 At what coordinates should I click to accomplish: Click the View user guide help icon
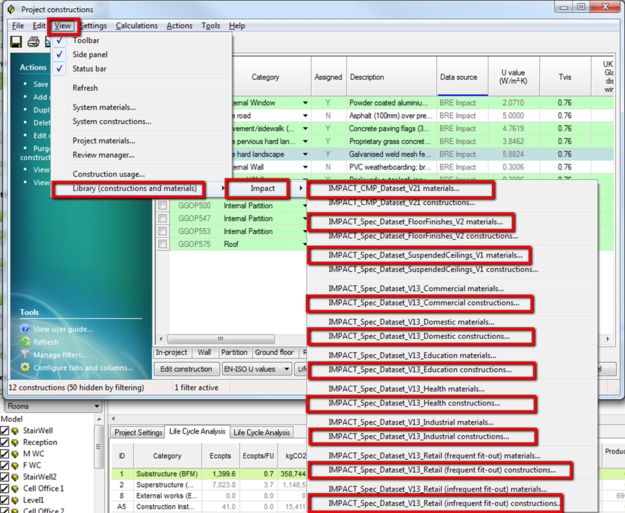[x=25, y=329]
